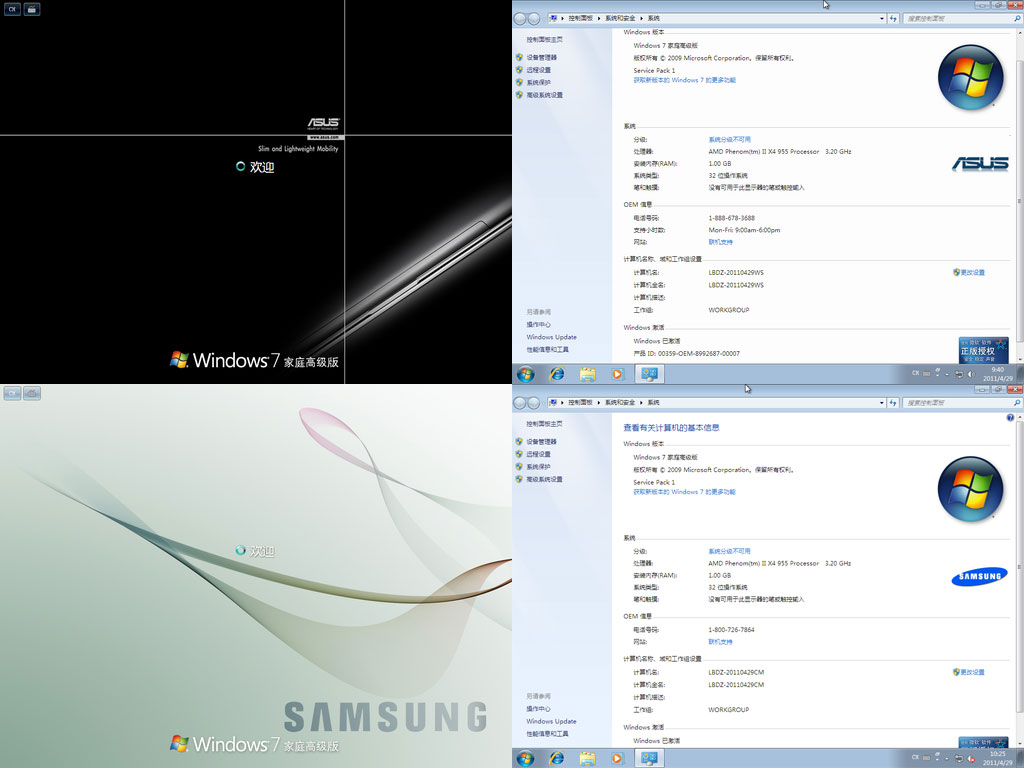1024x768 pixels.
Task: Open 远程设置 in the ASUS System window sidebar
Action: coord(539,70)
